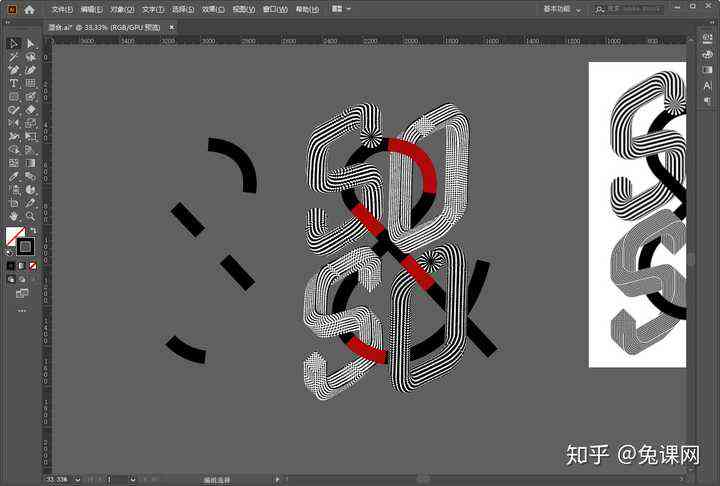Open Character panel icon in right dock

coord(707,86)
